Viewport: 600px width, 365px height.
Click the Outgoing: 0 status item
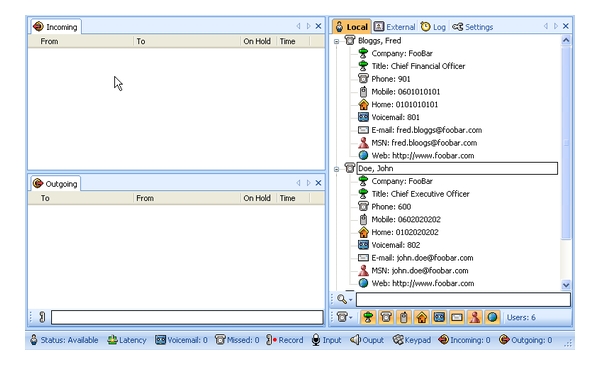(526, 340)
